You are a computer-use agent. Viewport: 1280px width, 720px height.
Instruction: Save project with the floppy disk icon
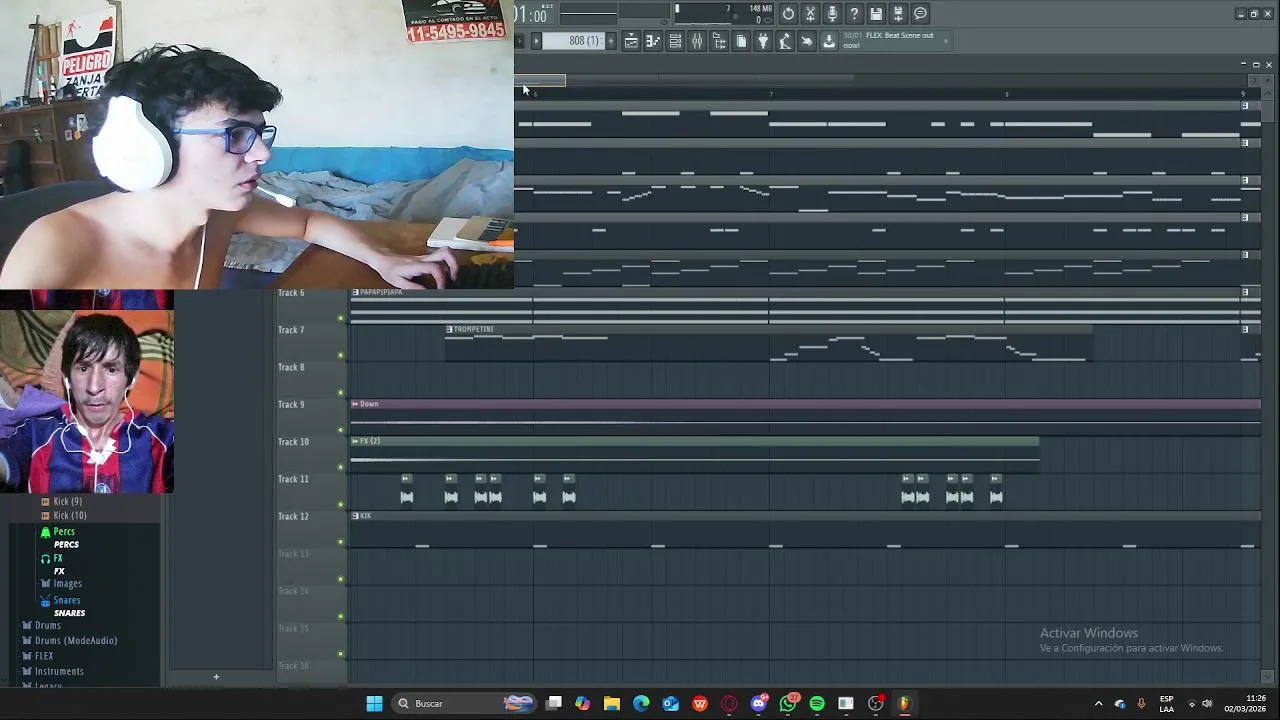876,14
